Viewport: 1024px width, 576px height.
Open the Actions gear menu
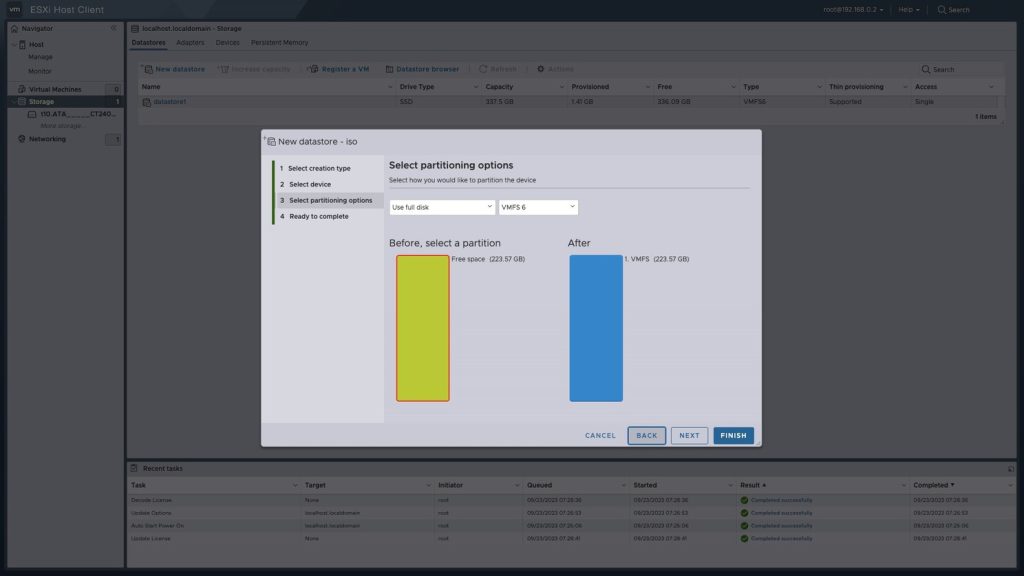pyautogui.click(x=555, y=69)
